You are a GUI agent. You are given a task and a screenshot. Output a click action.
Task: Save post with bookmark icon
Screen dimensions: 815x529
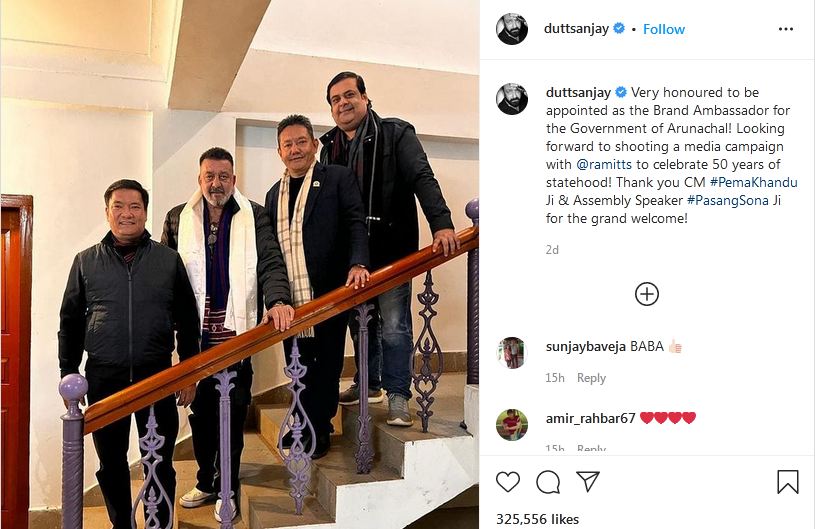(787, 482)
